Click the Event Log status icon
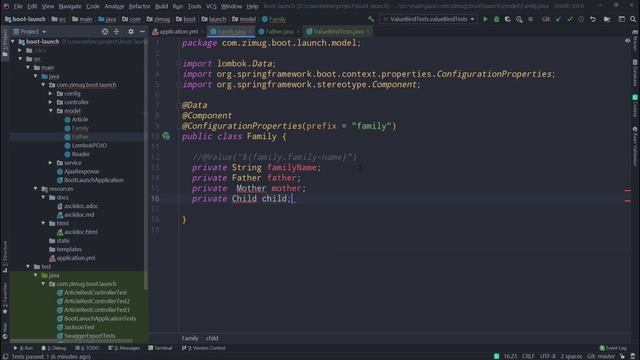 pyautogui.click(x=613, y=348)
